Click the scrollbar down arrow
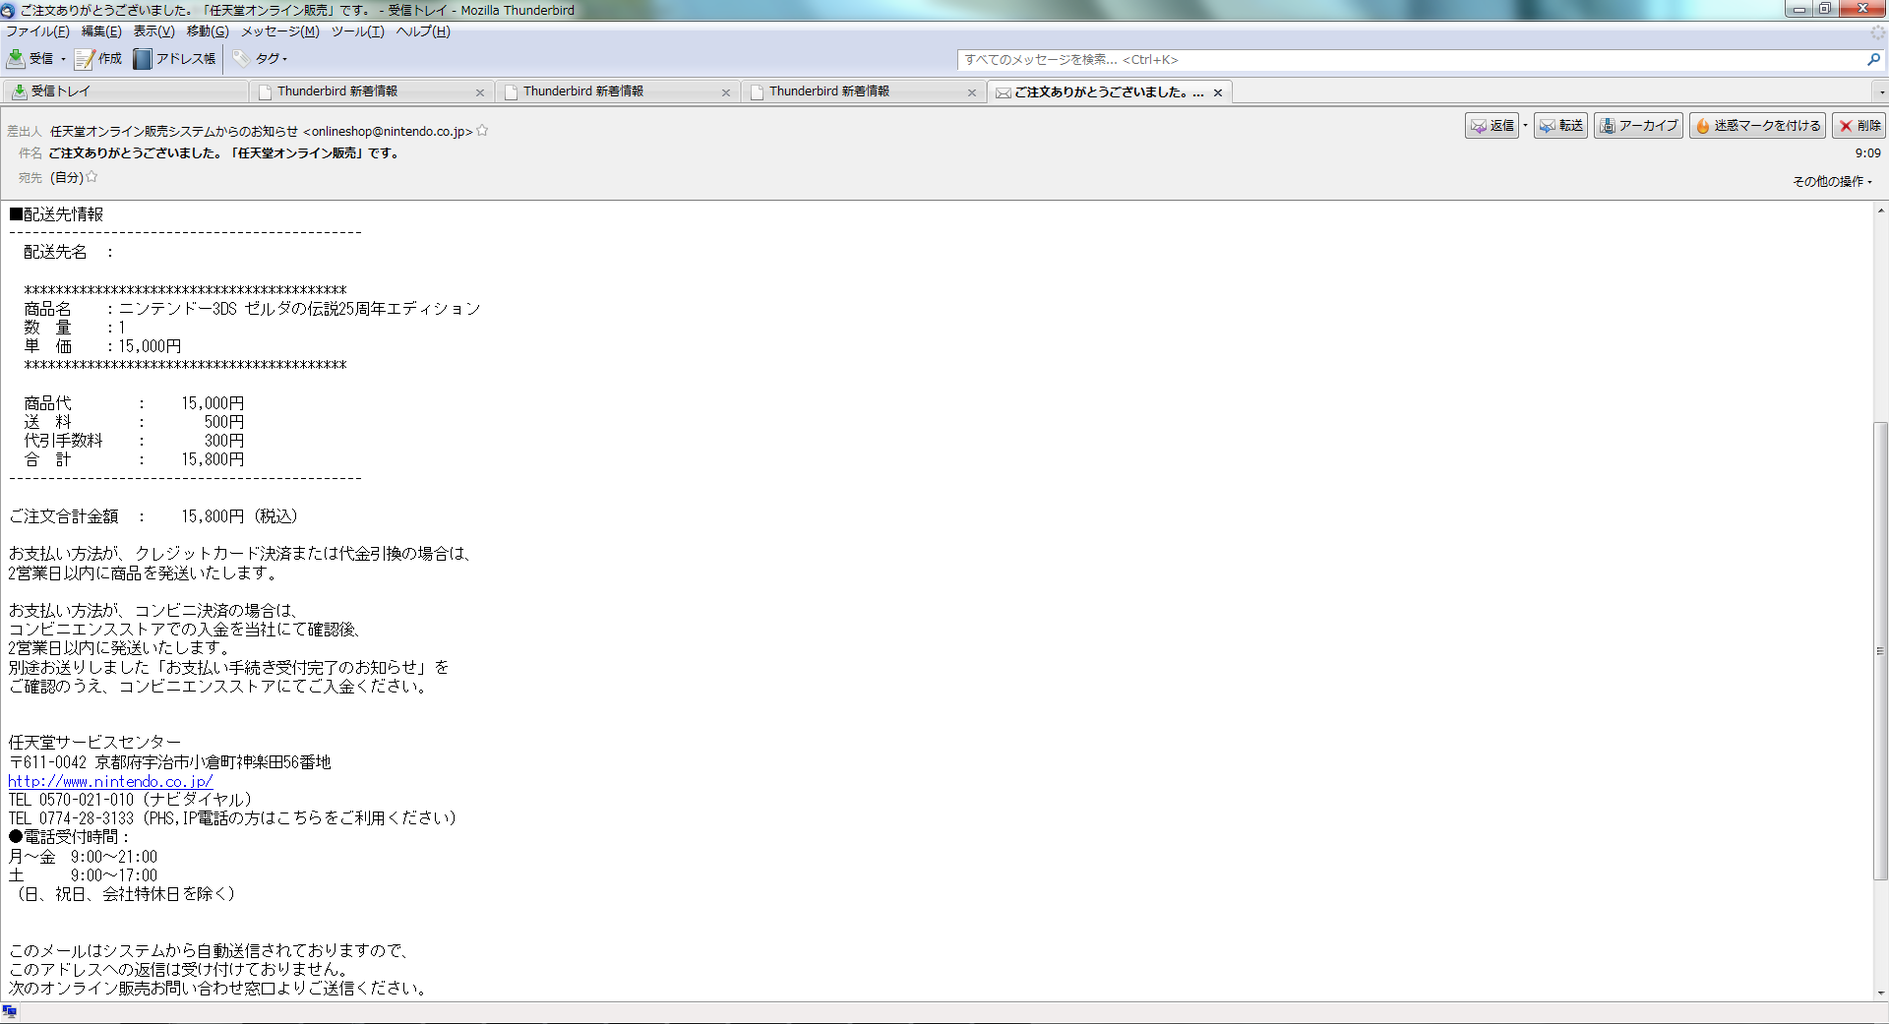 pos(1880,992)
